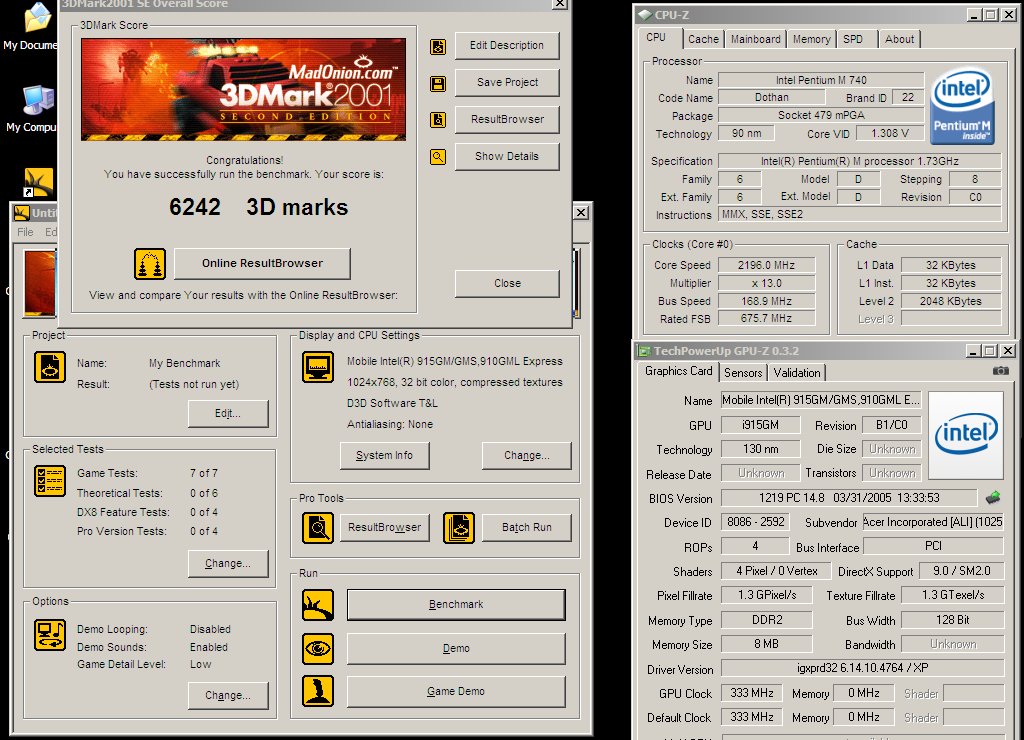This screenshot has height=740, width=1024.
Task: Click the Project section document icon
Action: click(x=50, y=367)
